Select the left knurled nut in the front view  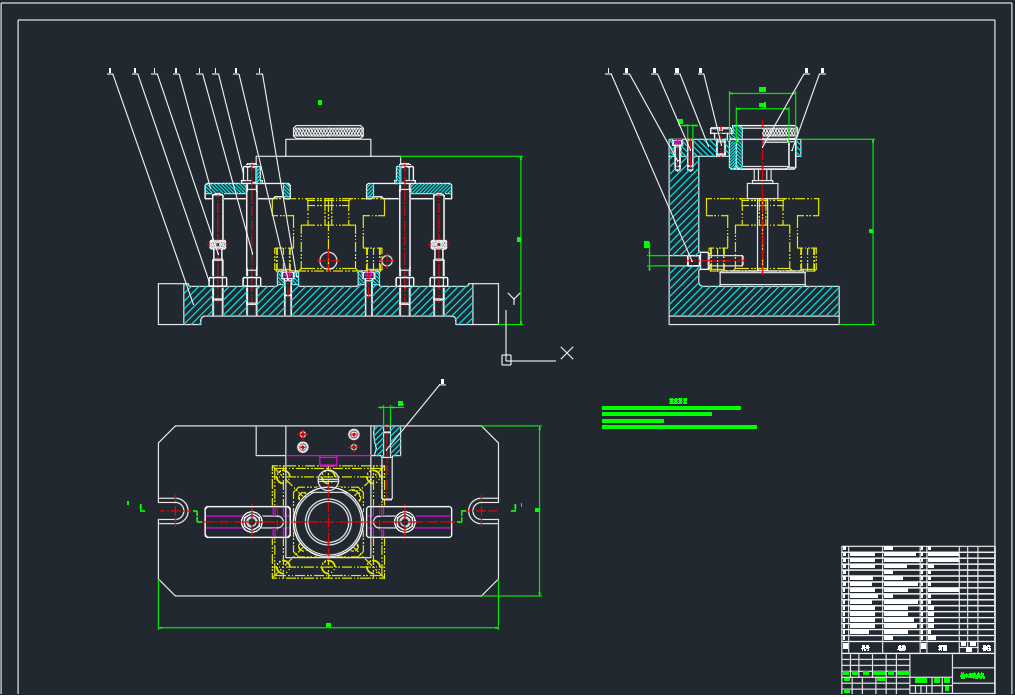[x=218, y=245]
